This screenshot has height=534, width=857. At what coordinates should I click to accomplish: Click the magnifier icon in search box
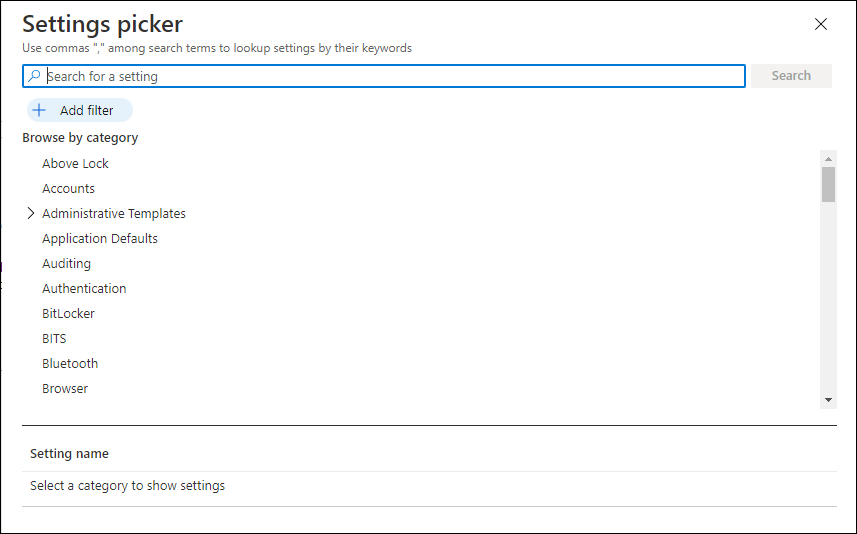[34, 75]
